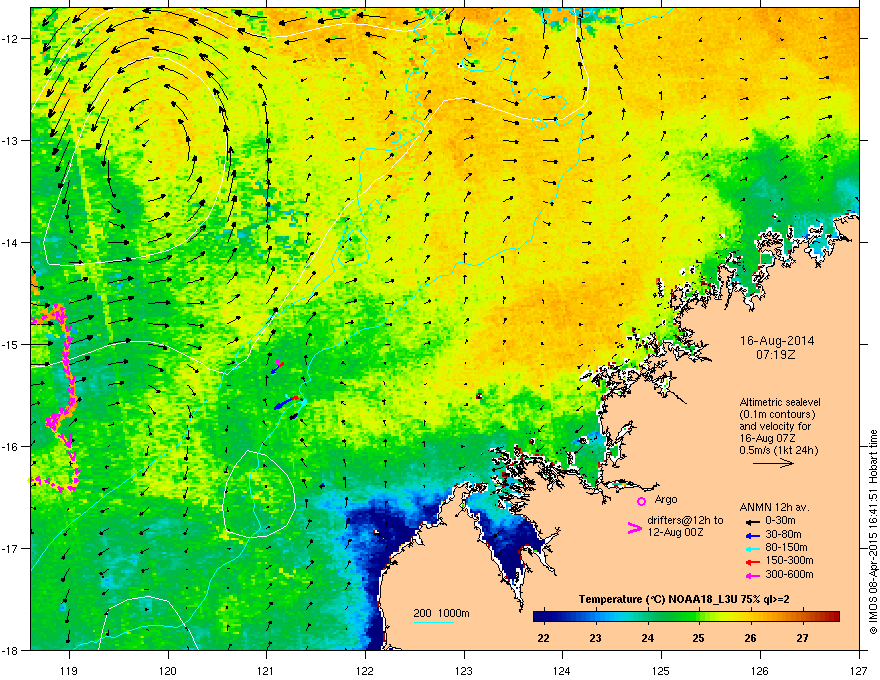Click latitude axis label -13
Screen dimensions: 880x680
coord(11,140)
